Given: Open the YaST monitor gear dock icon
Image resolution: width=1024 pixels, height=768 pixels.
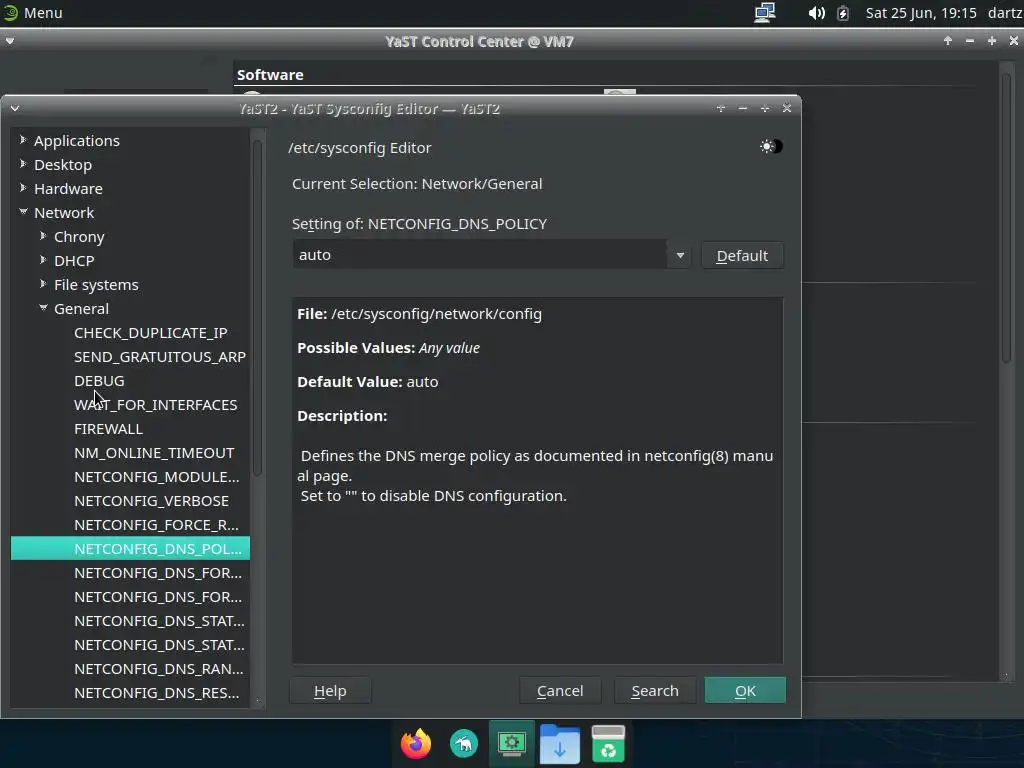Looking at the screenshot, I should point(511,744).
